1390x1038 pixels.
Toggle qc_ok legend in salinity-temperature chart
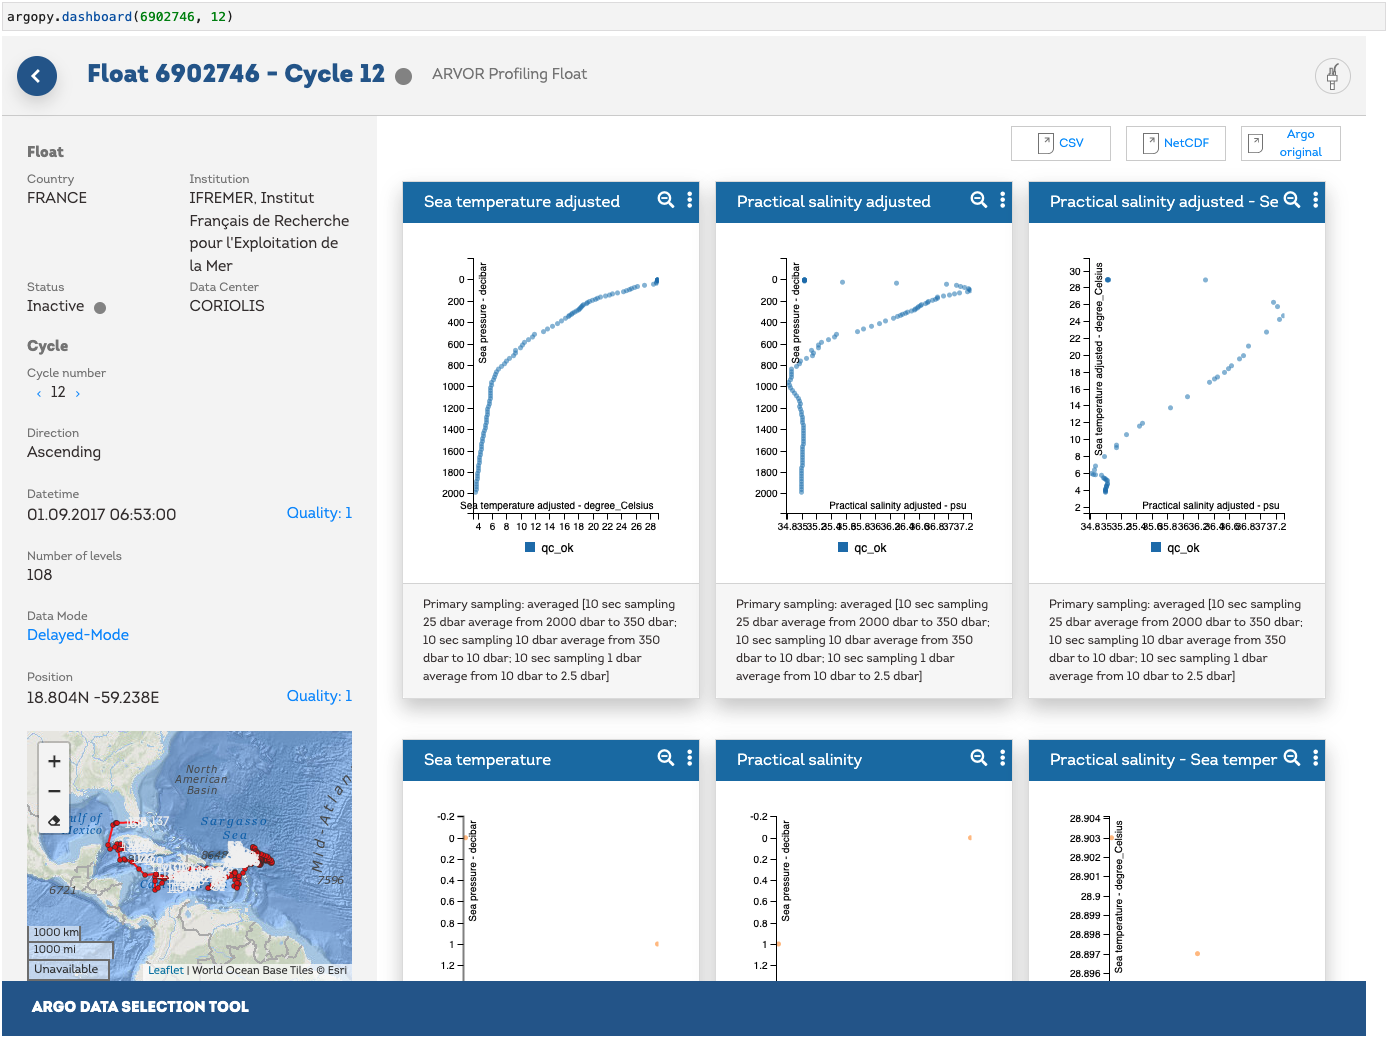[1175, 548]
